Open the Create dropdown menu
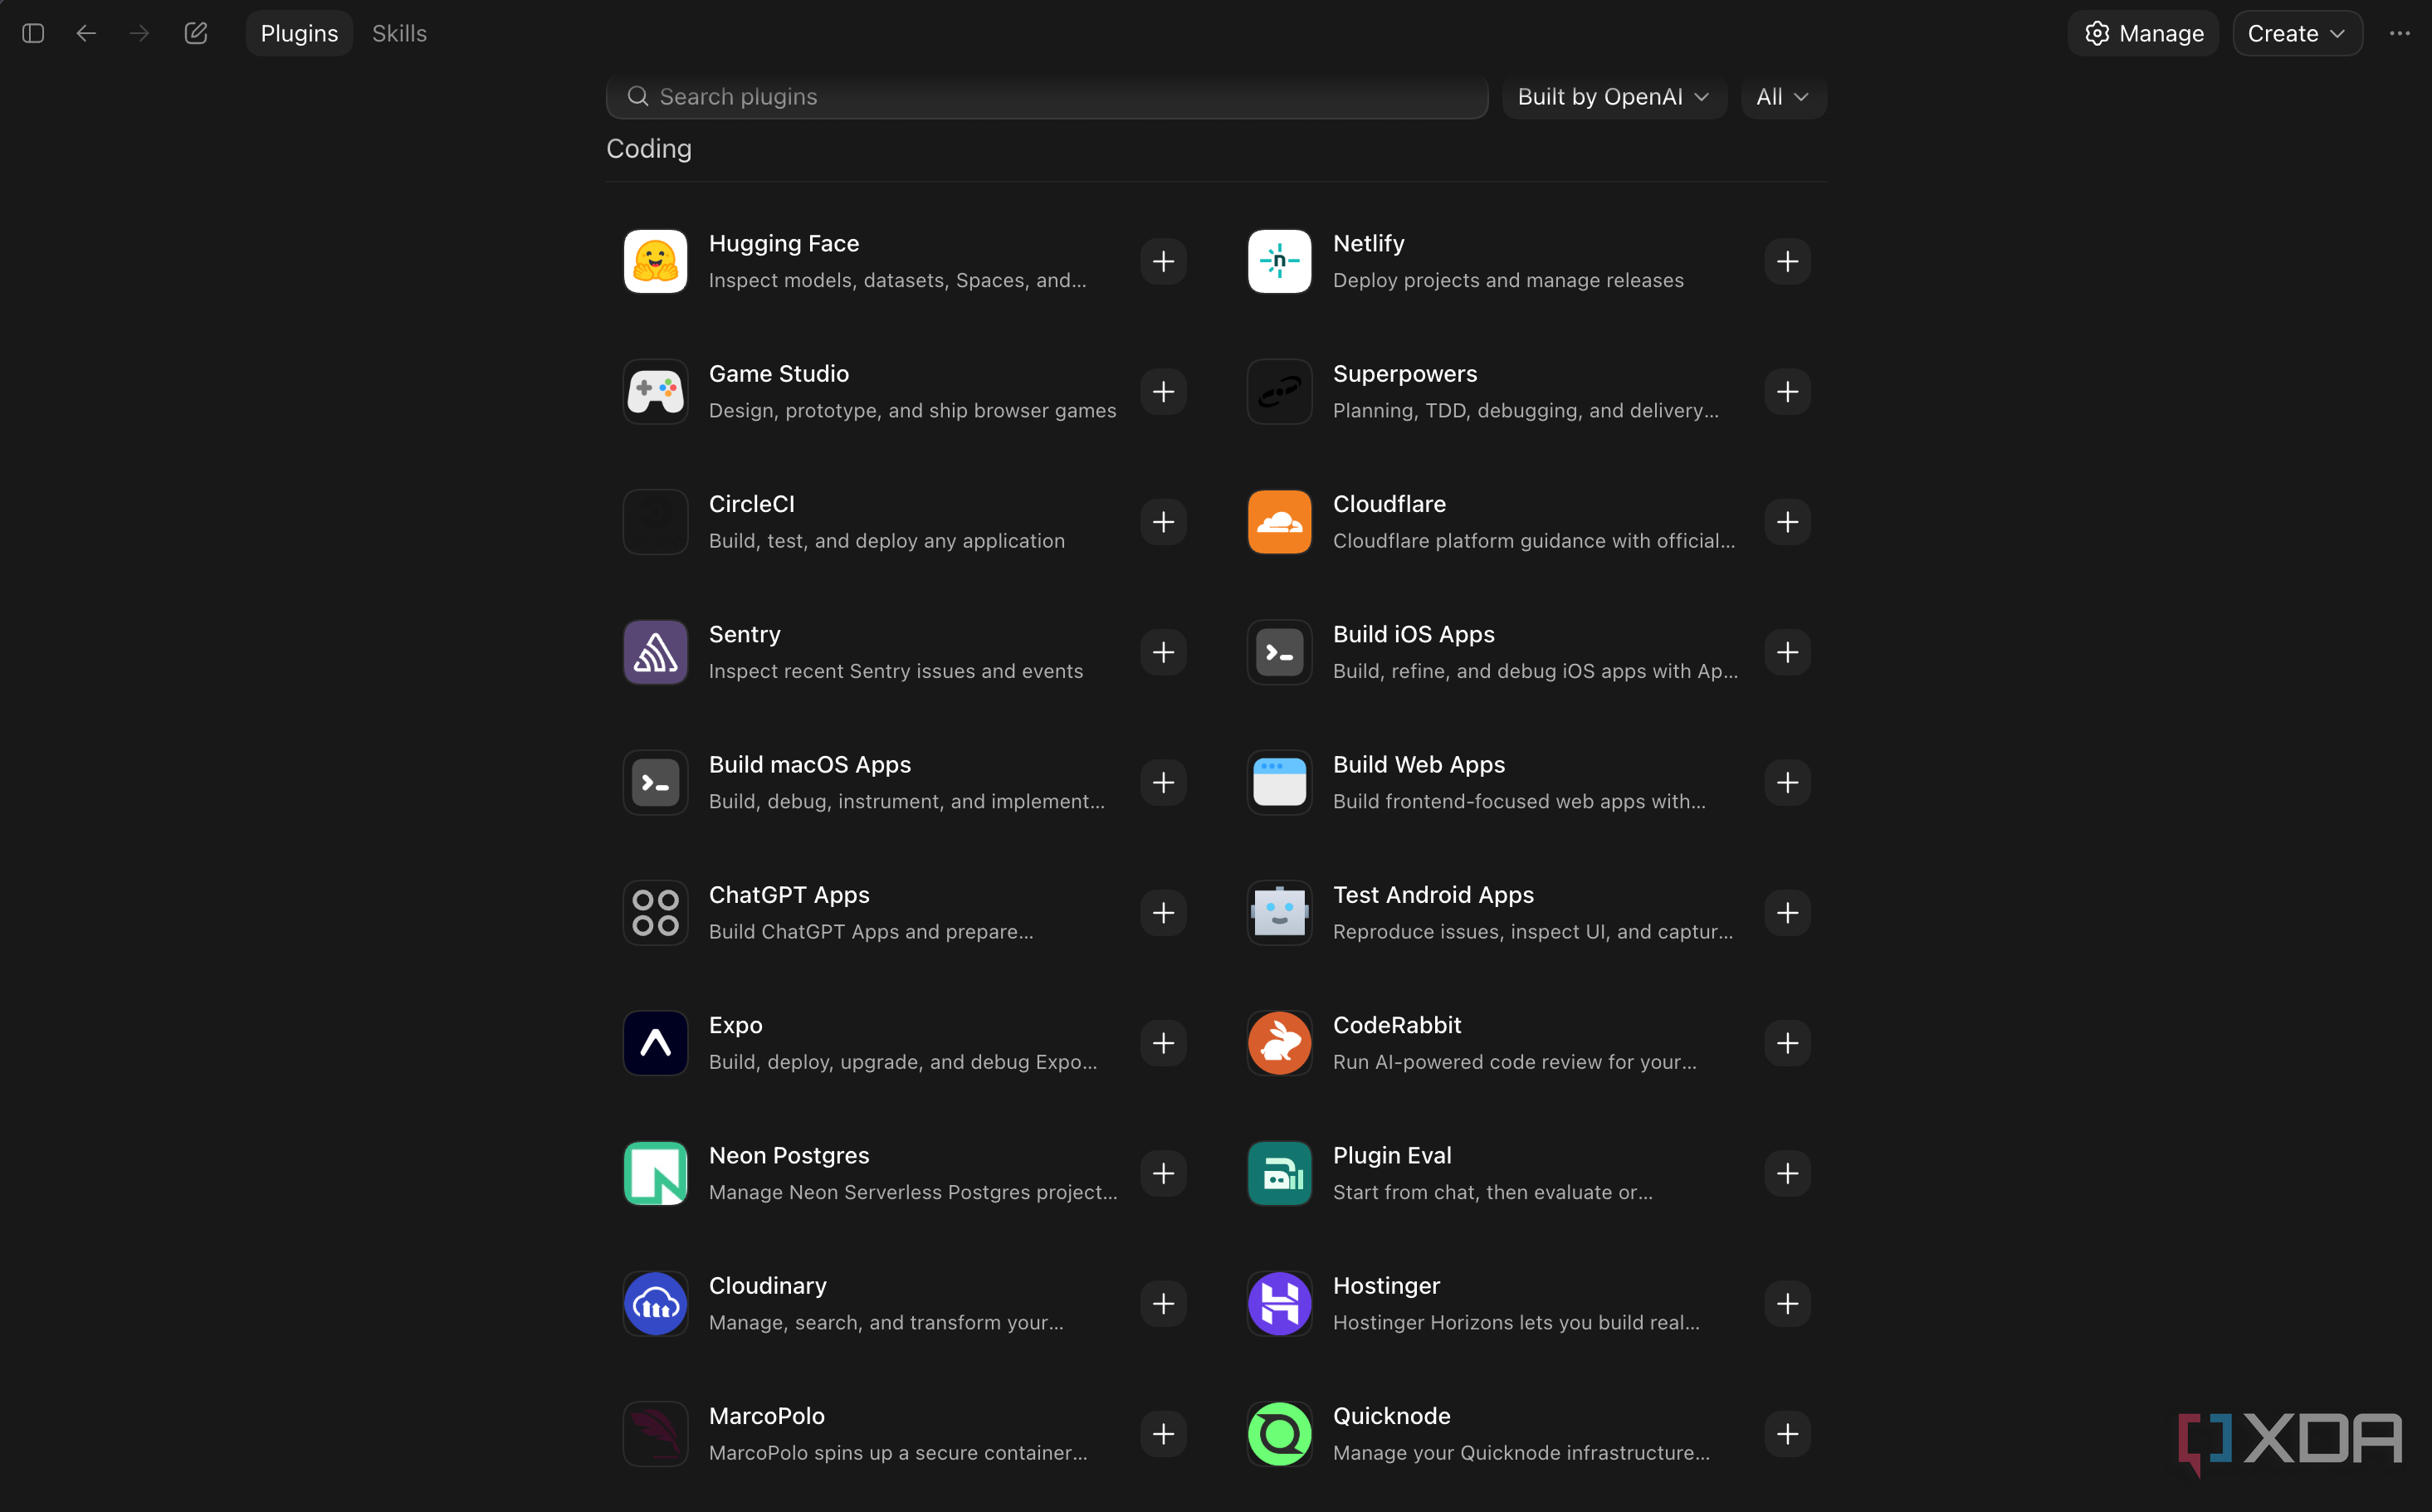The image size is (2432, 1512). pos(2297,33)
